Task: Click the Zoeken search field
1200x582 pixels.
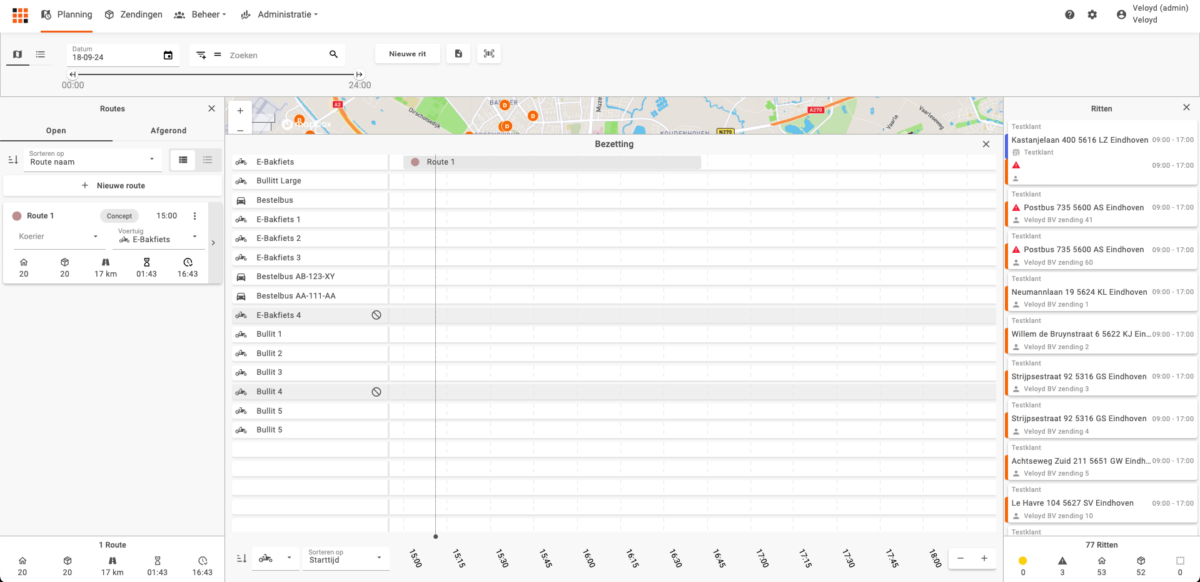Action: [x=277, y=56]
